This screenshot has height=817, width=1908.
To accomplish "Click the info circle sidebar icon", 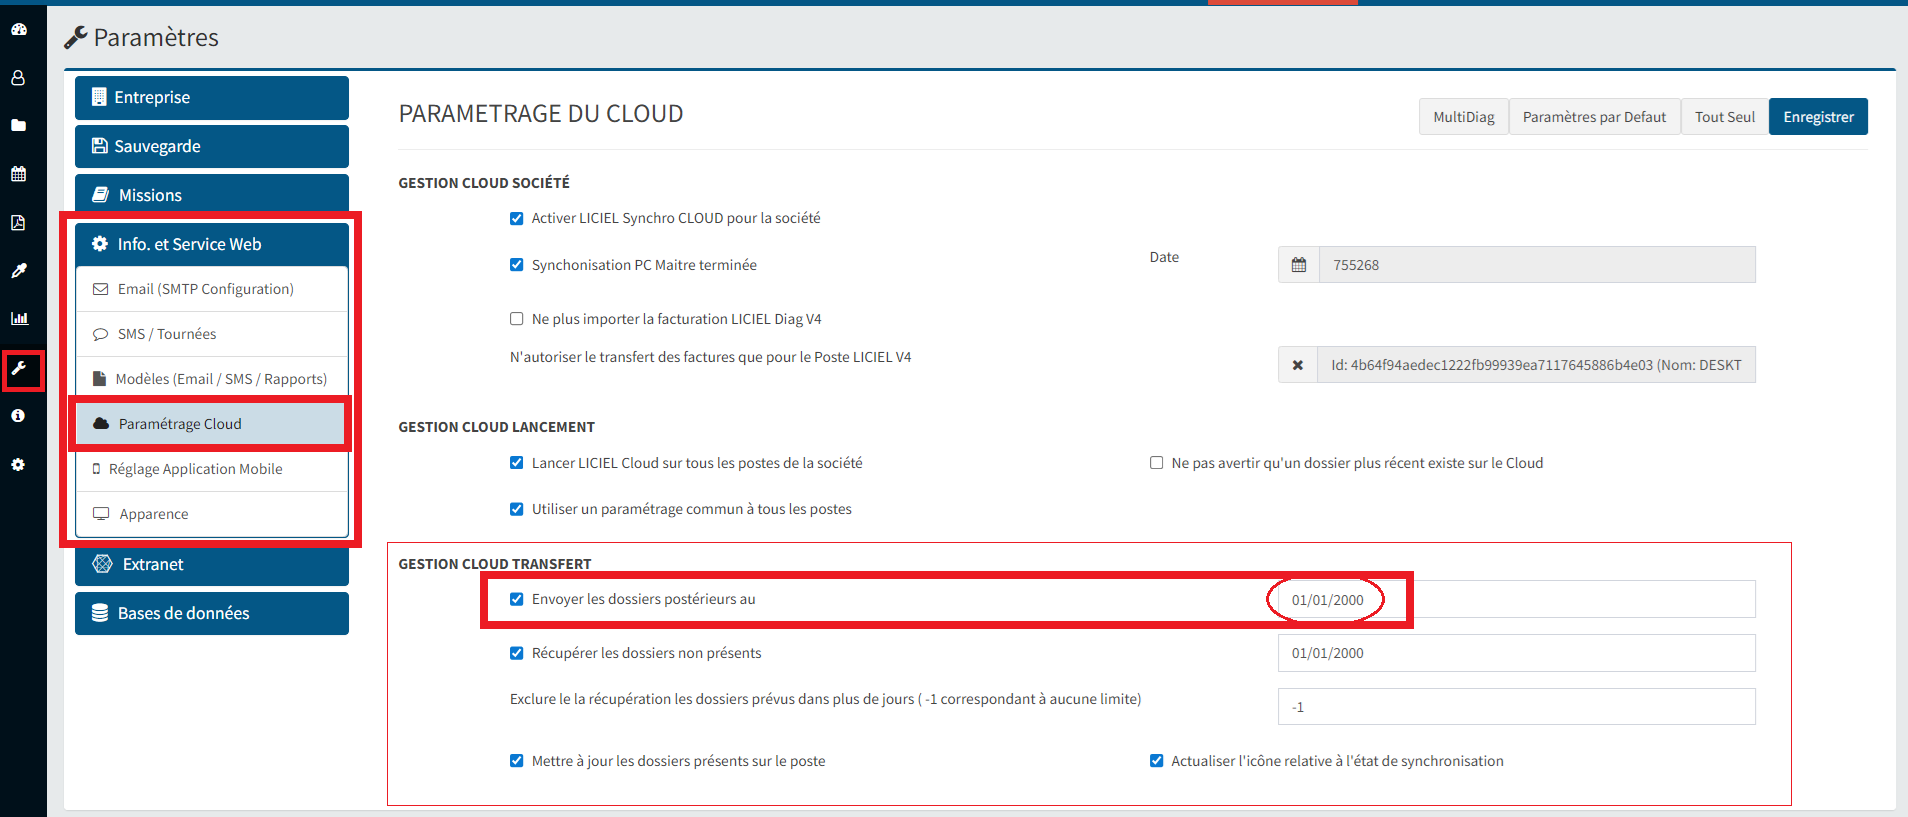I will click(18, 416).
